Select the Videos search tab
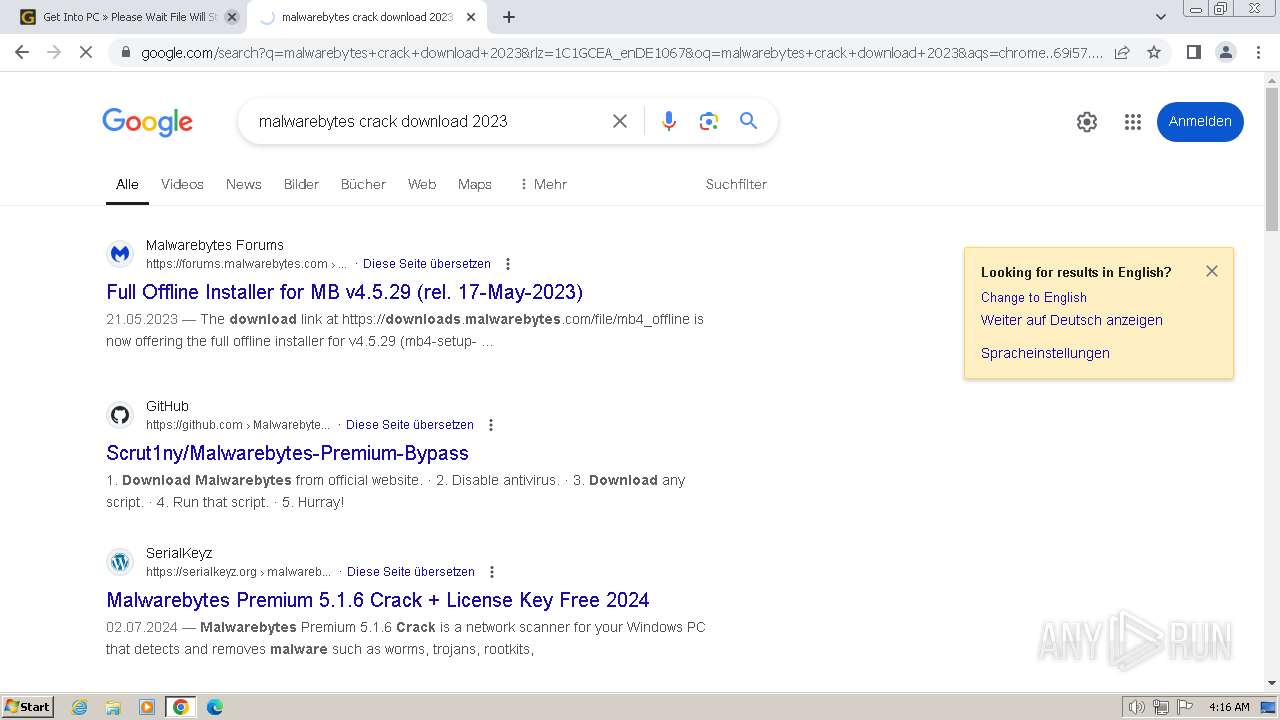The image size is (1280, 720). (182, 184)
